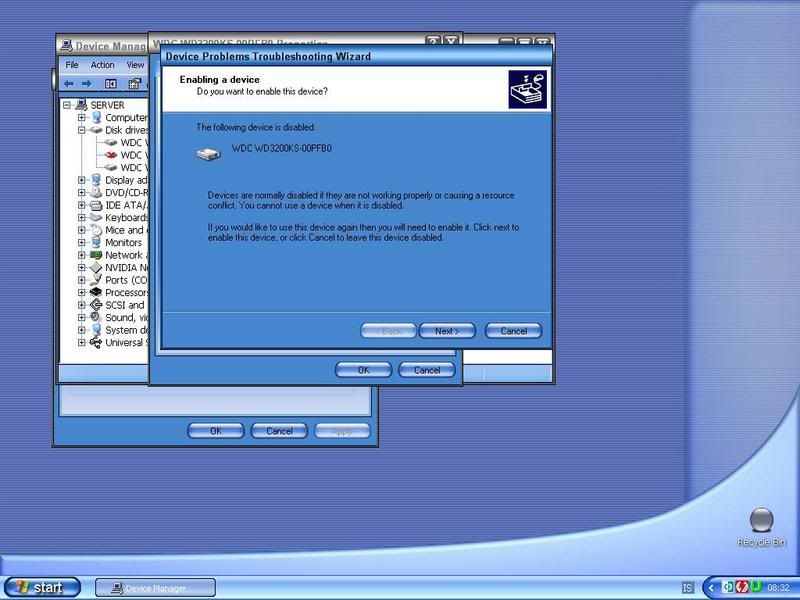The image size is (800, 600).
Task: Show hidden system tray icons arrow
Action: 712,587
